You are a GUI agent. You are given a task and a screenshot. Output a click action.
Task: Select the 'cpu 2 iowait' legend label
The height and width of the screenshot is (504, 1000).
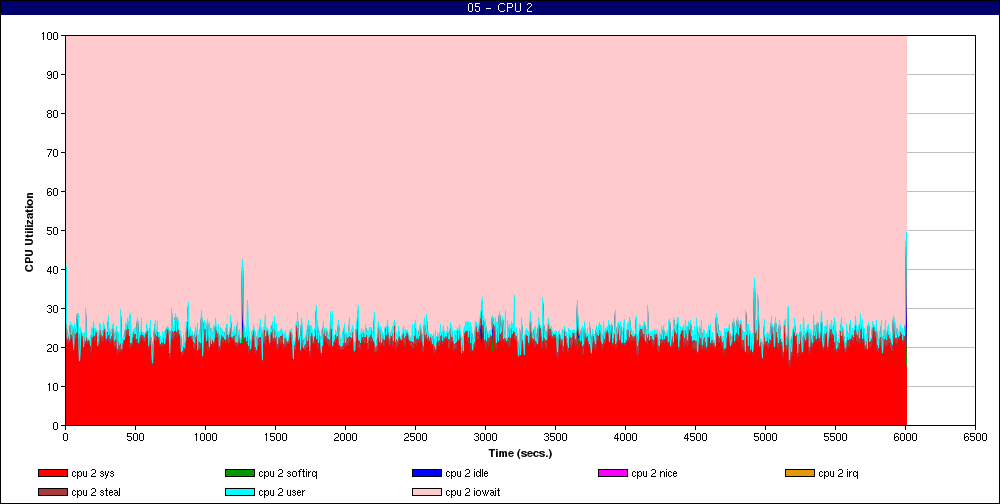[x=473, y=492]
